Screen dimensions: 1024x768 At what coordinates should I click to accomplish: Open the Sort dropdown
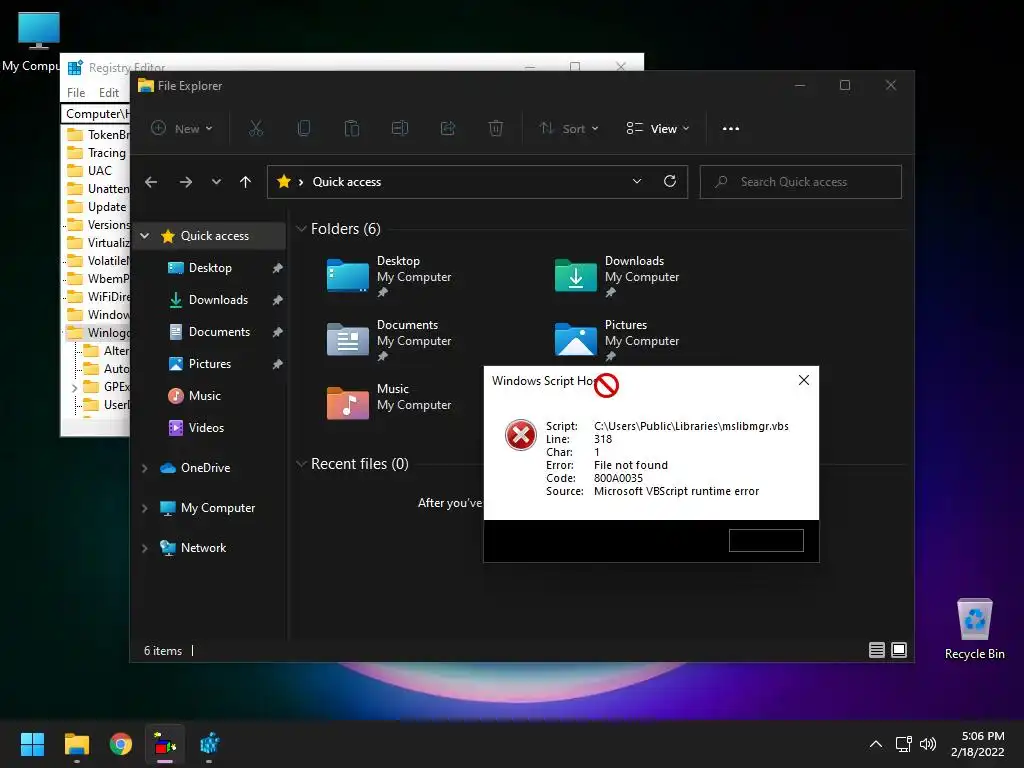coord(569,129)
